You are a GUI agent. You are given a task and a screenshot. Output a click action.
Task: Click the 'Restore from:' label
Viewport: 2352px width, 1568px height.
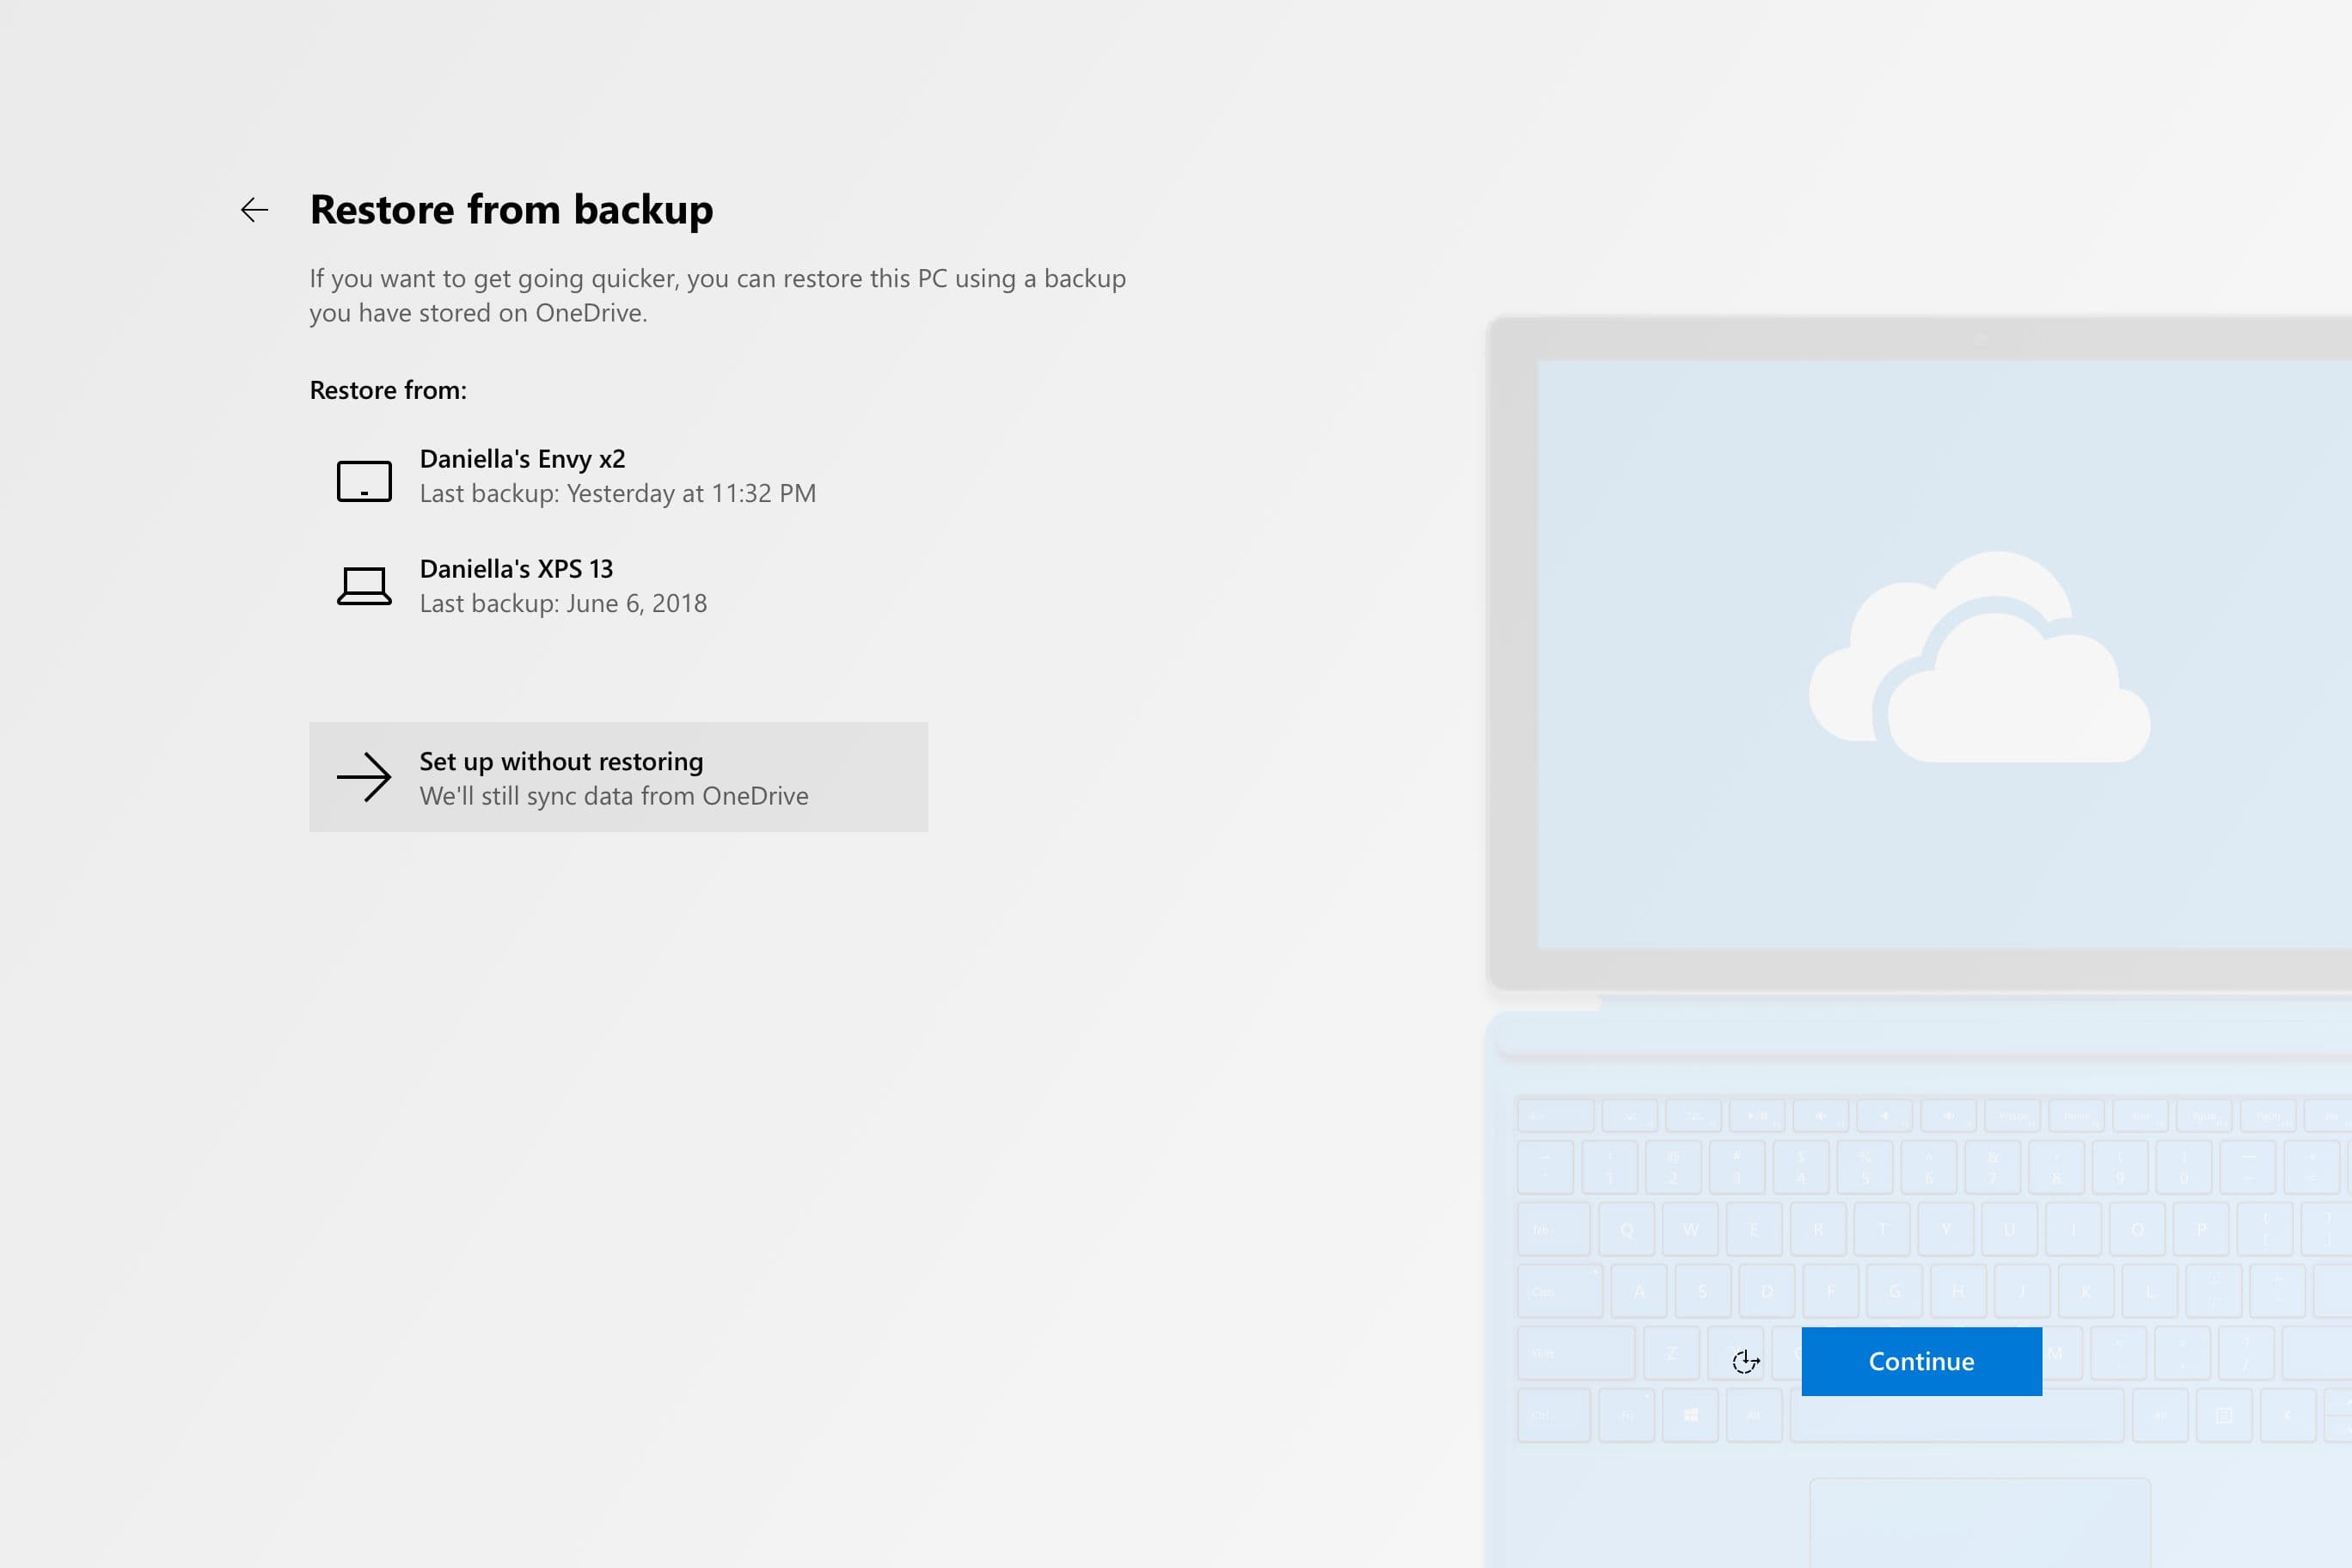(x=388, y=390)
